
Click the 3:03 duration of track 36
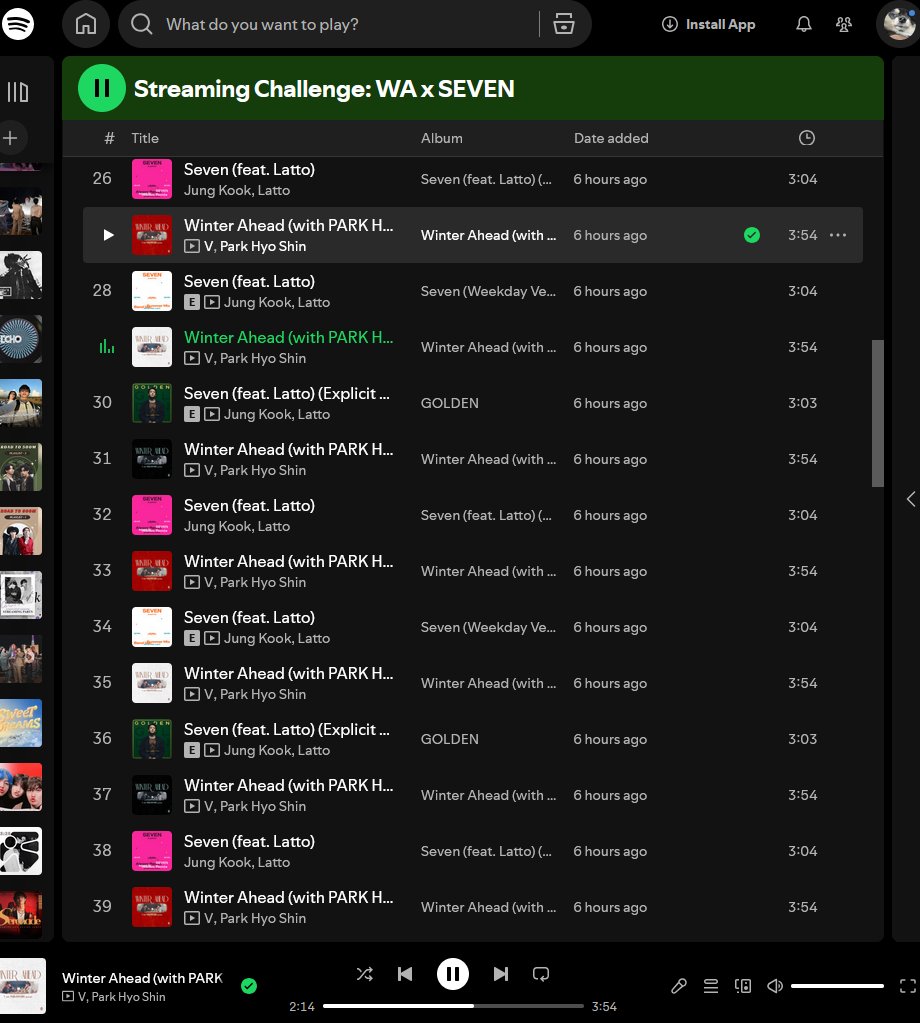pyautogui.click(x=803, y=739)
